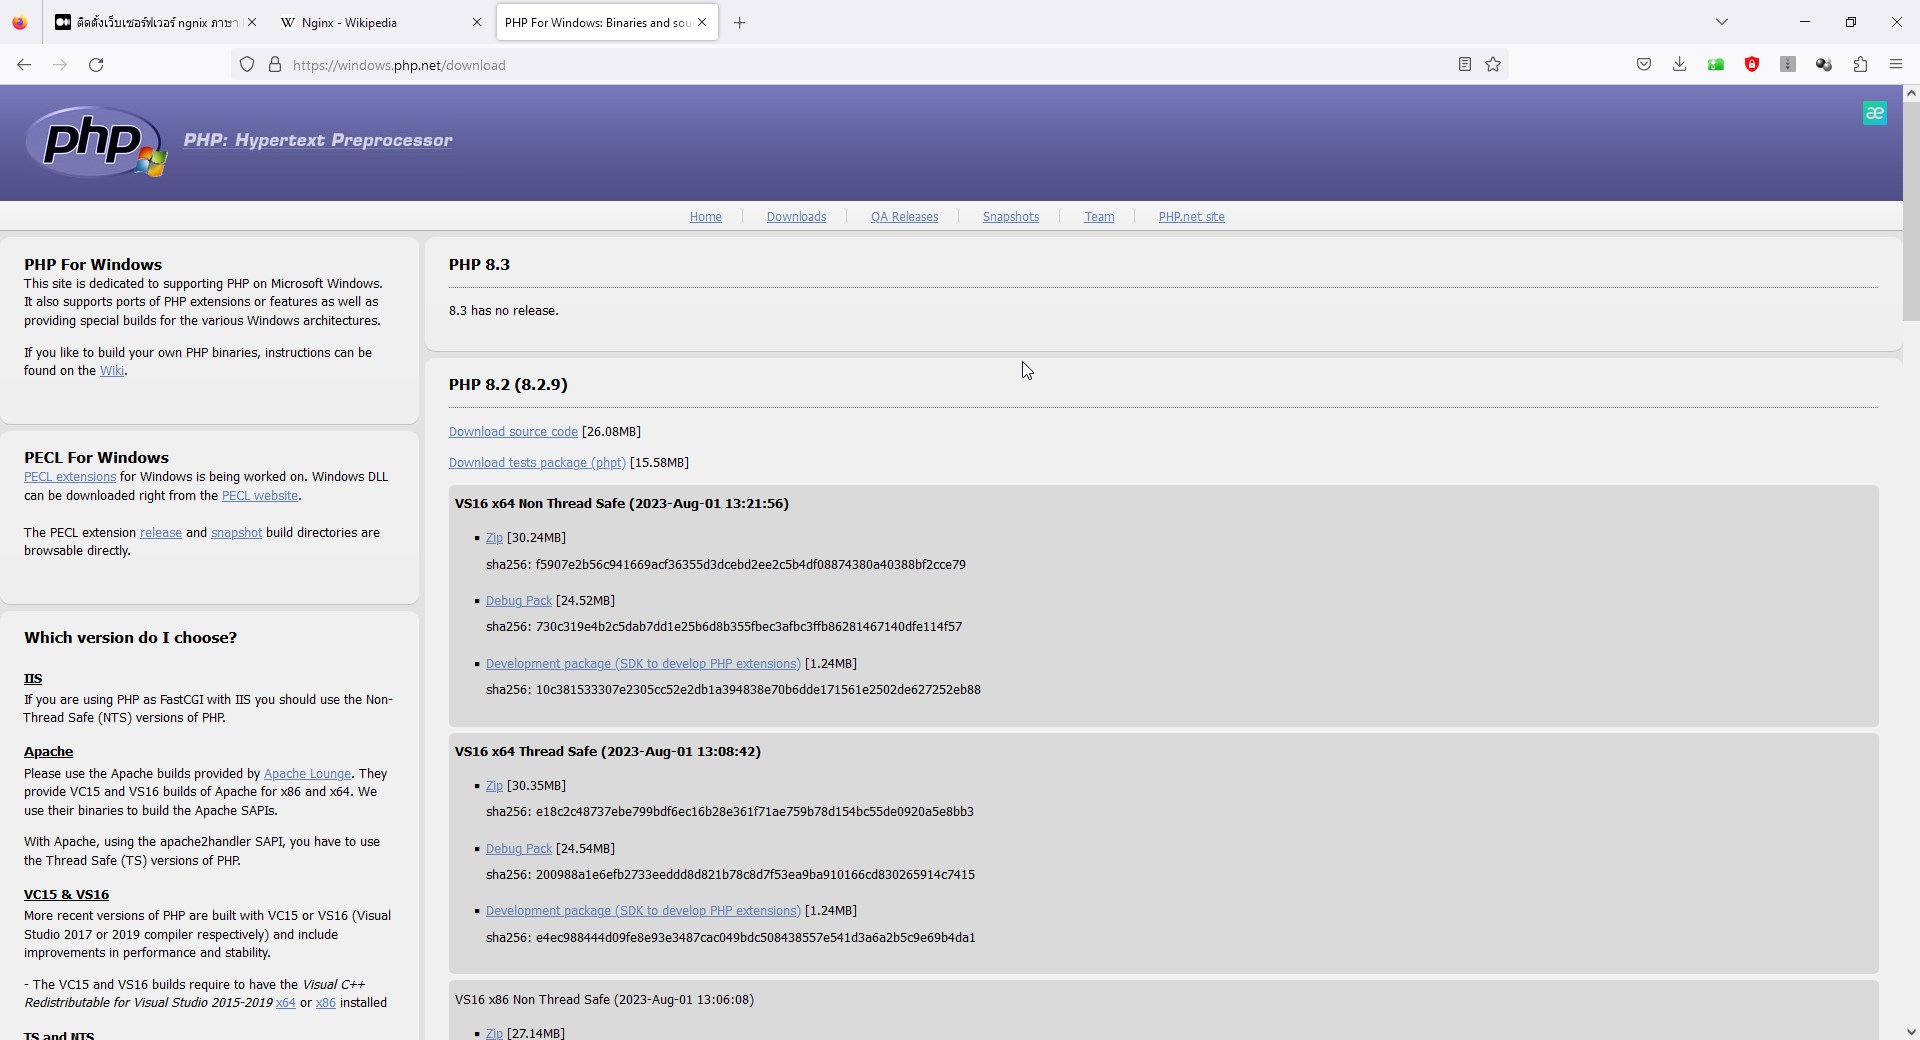Click the browser back arrow

click(x=24, y=65)
